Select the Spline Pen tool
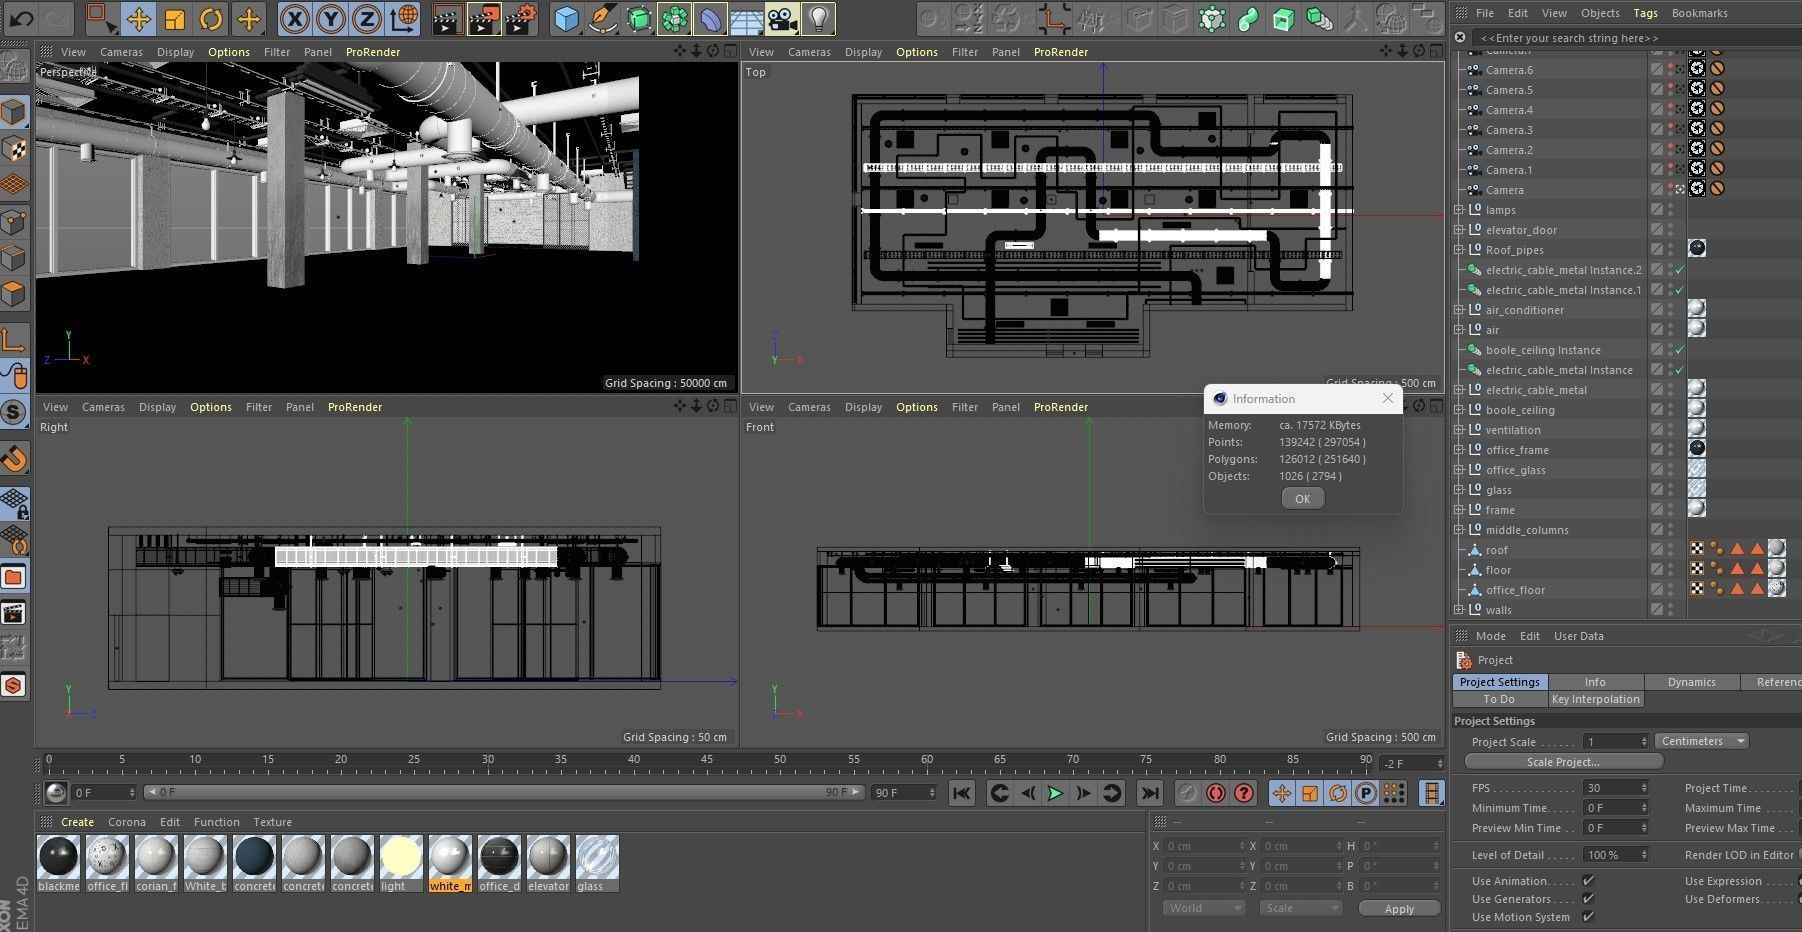Screen dimensions: 1802x932 pyautogui.click(x=603, y=18)
